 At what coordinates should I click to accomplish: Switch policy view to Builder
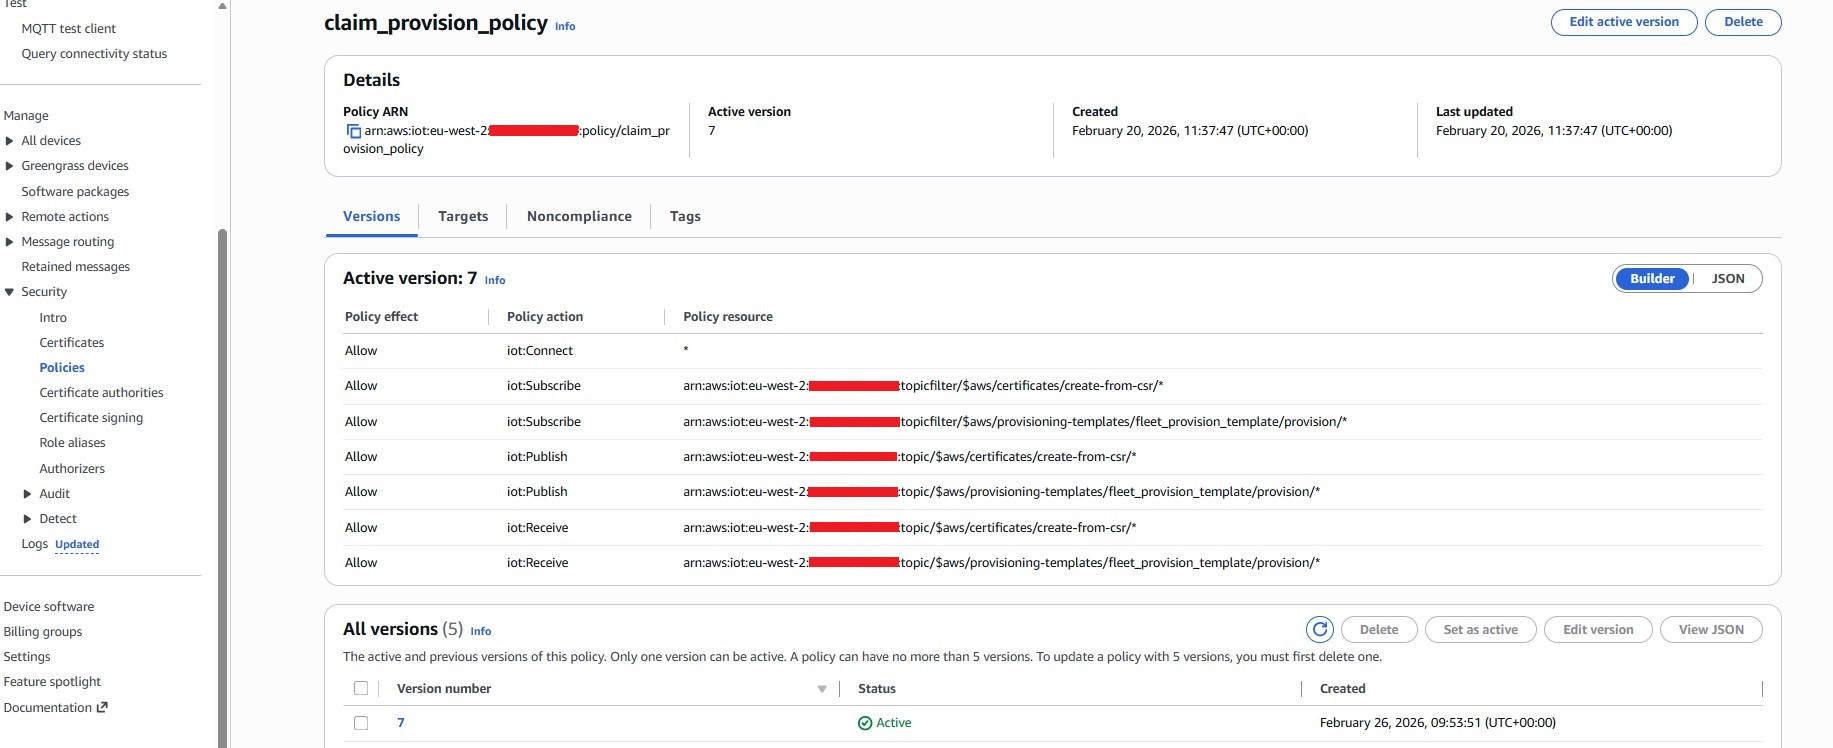[1652, 279]
